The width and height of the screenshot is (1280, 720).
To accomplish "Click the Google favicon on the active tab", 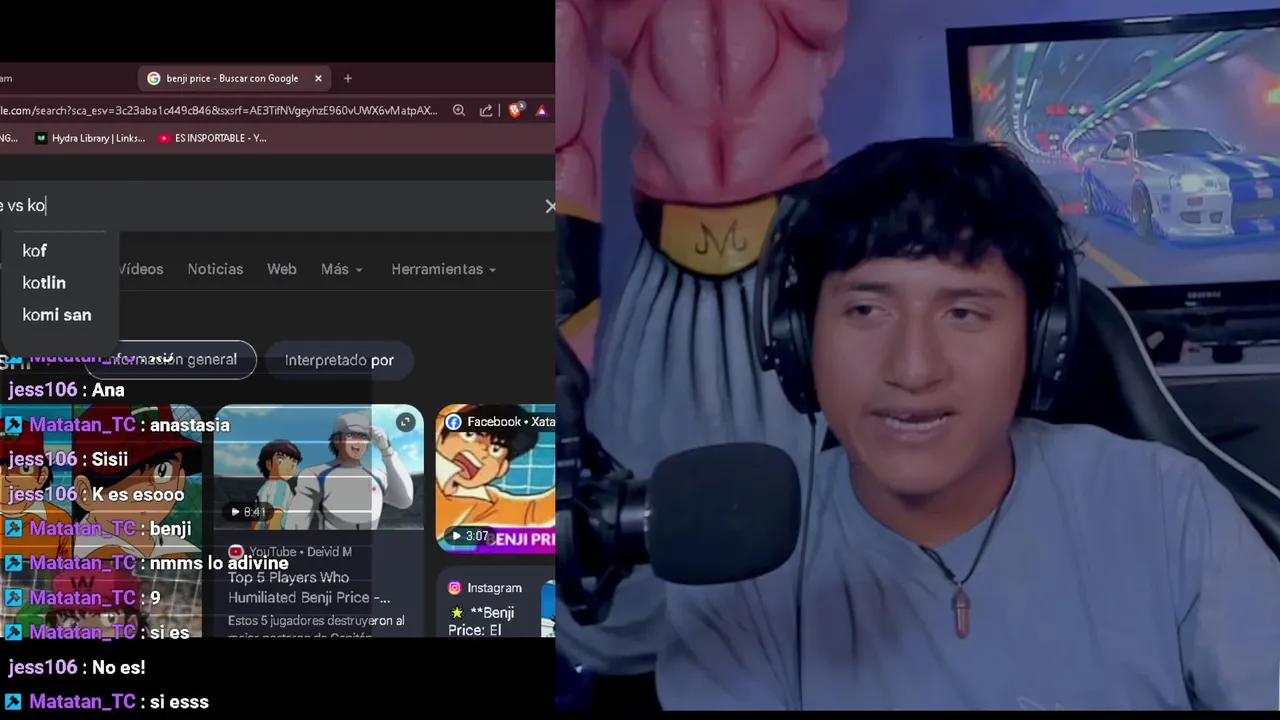I will (x=154, y=78).
